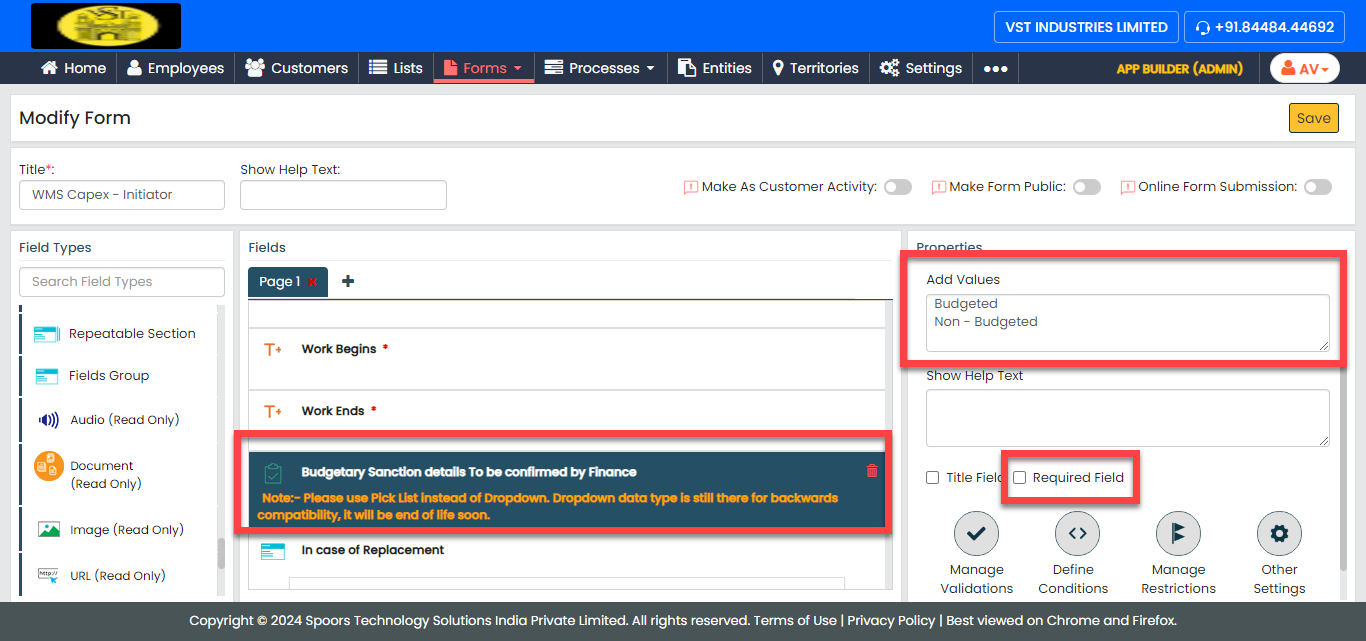The width and height of the screenshot is (1366, 641).
Task: Click into the Search Field Types box
Action: tap(122, 282)
